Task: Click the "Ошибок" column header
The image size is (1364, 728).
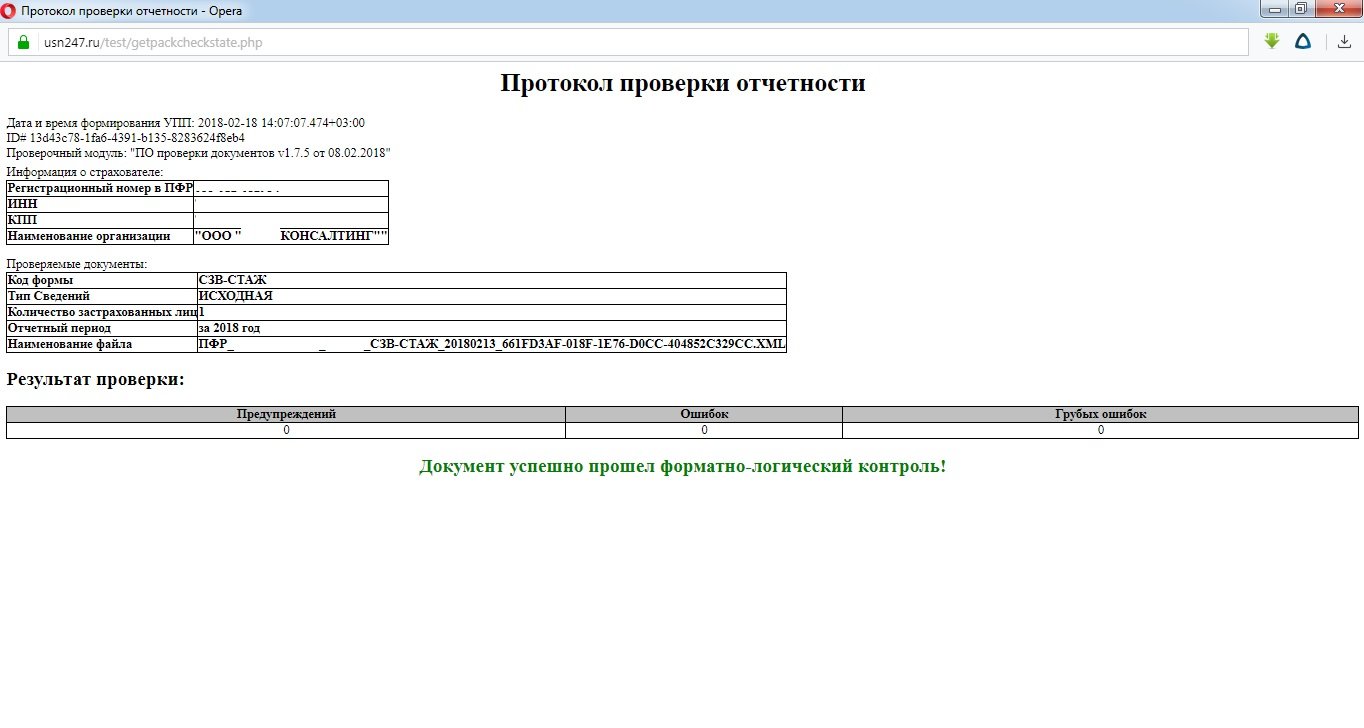Action: [704, 414]
